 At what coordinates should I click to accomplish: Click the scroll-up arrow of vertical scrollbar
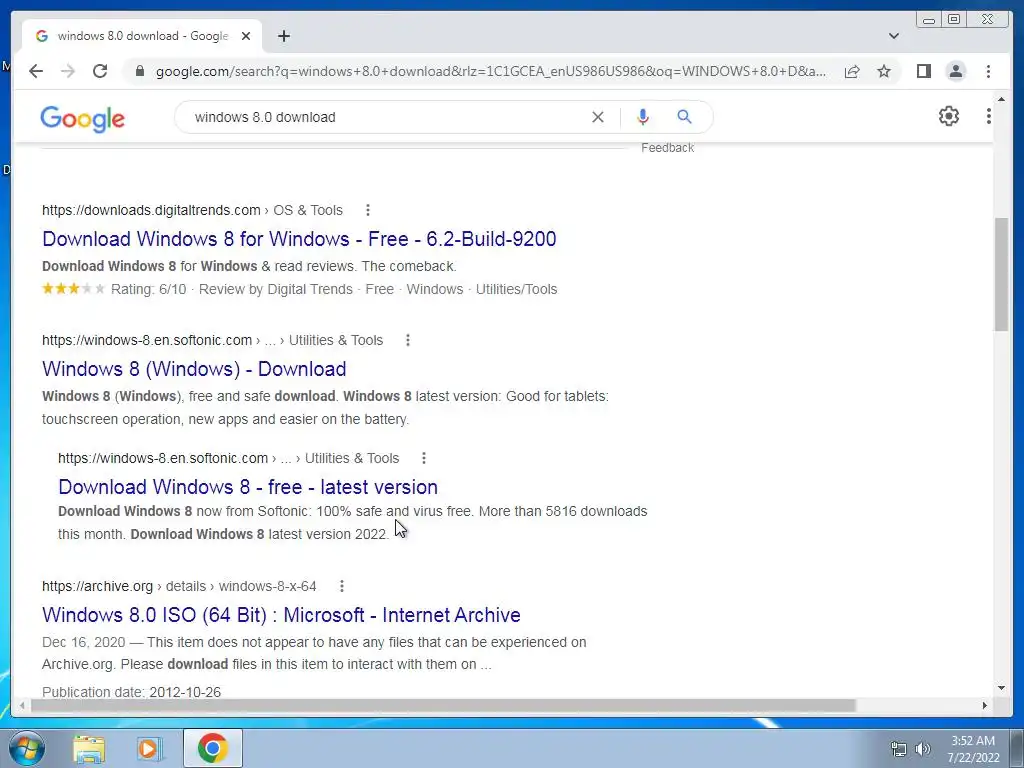[1001, 99]
